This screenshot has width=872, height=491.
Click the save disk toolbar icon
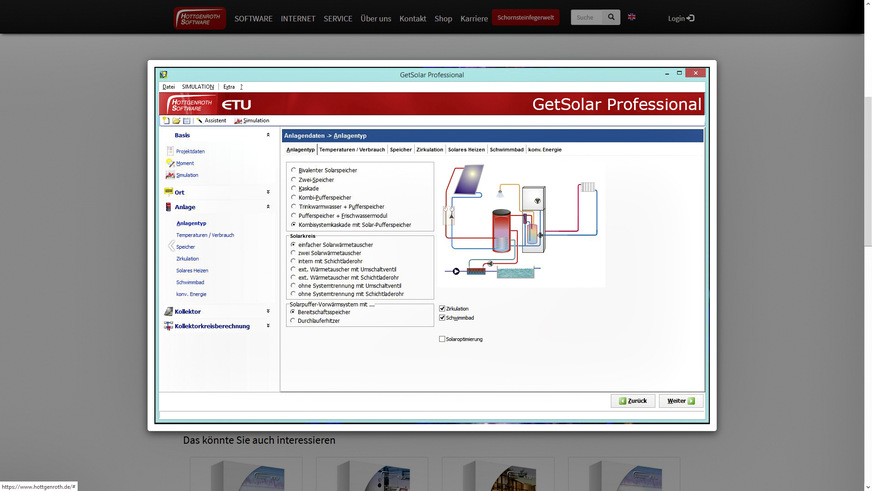186,120
